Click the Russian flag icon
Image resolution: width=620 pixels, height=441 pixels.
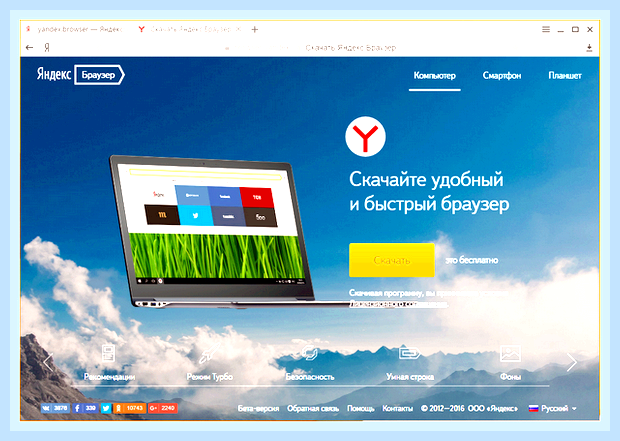(x=533, y=409)
